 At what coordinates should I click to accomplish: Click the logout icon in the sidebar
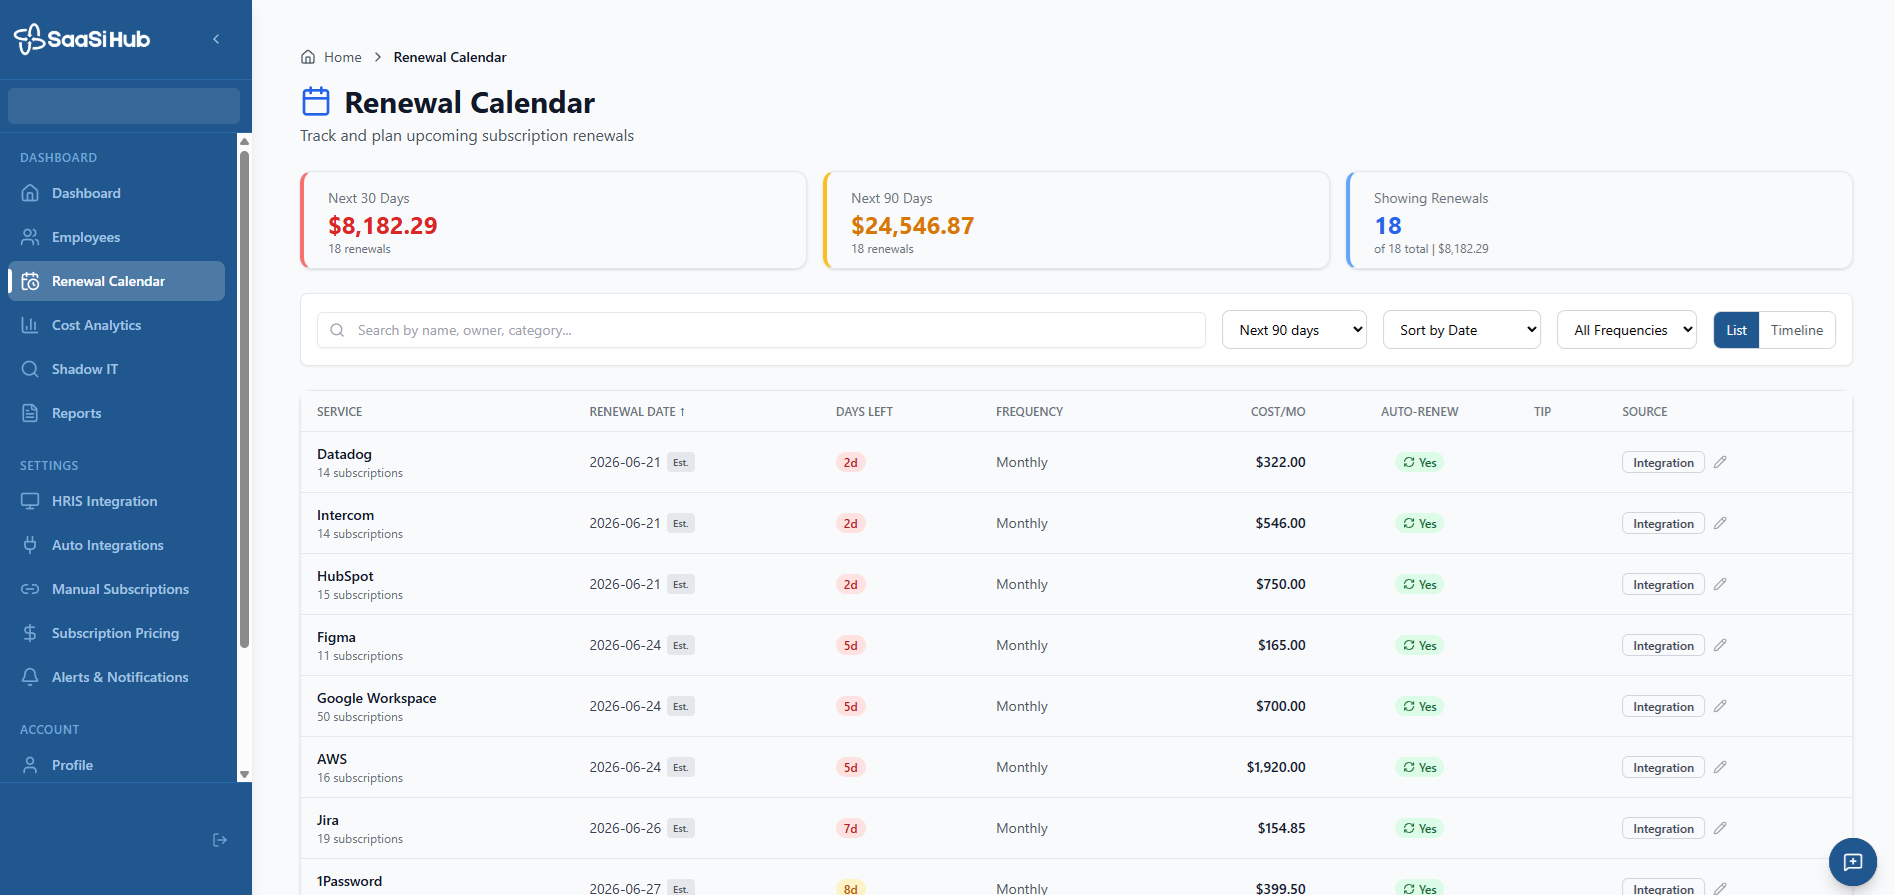(x=220, y=840)
